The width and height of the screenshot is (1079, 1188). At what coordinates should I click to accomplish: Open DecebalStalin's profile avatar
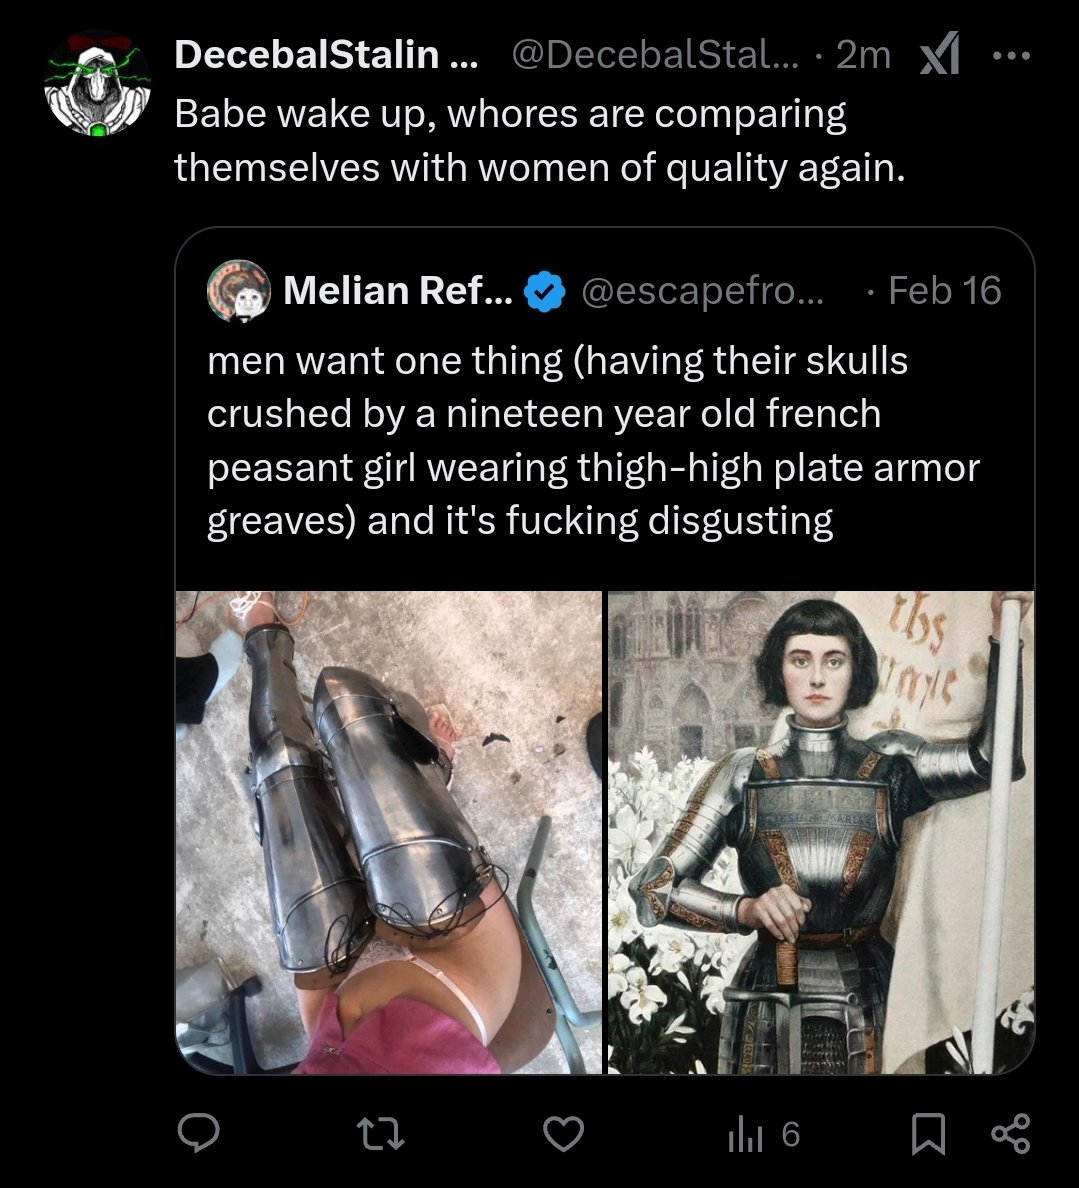tap(96, 85)
